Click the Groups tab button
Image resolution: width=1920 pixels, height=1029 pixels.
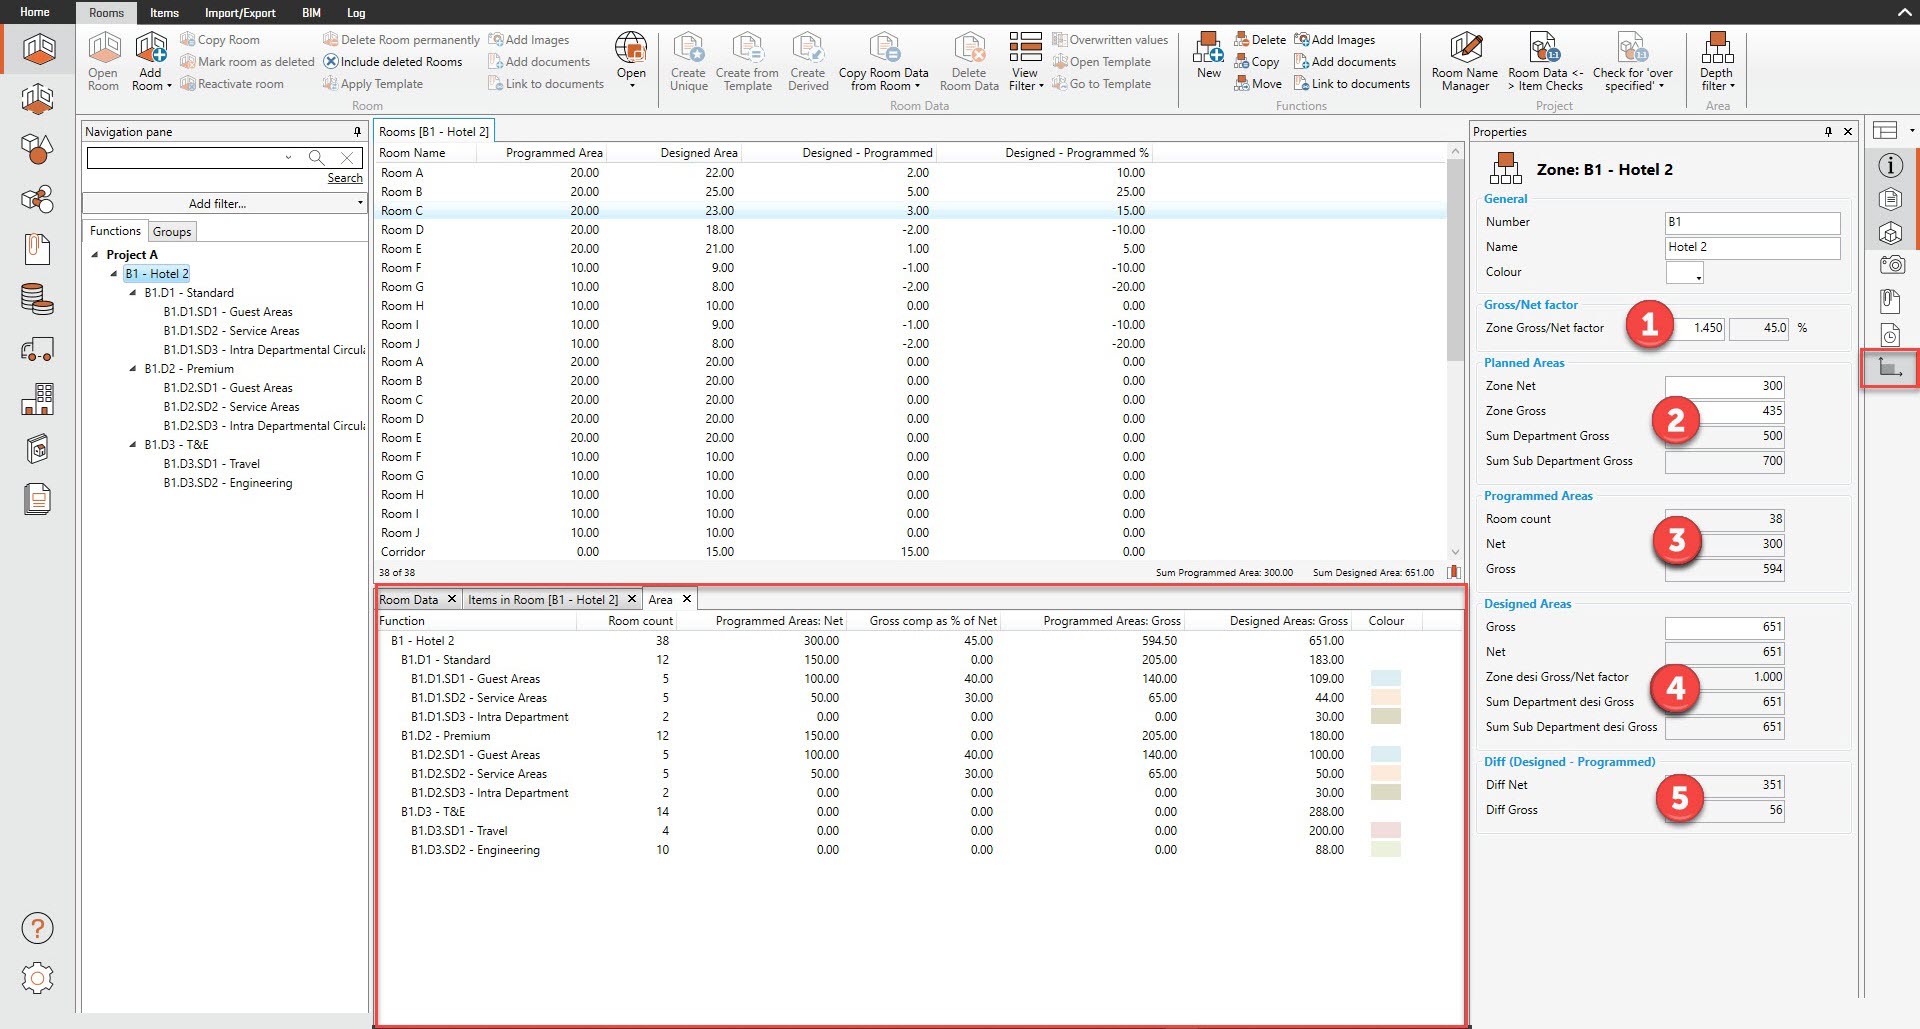(172, 232)
